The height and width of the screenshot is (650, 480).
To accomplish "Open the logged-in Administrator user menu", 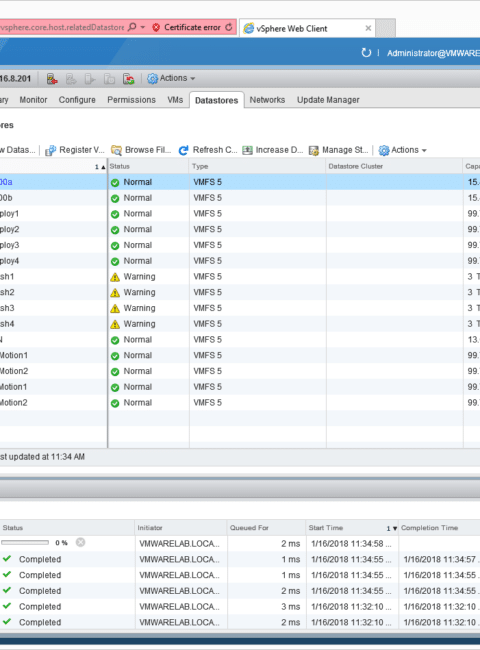I will (x=433, y=53).
